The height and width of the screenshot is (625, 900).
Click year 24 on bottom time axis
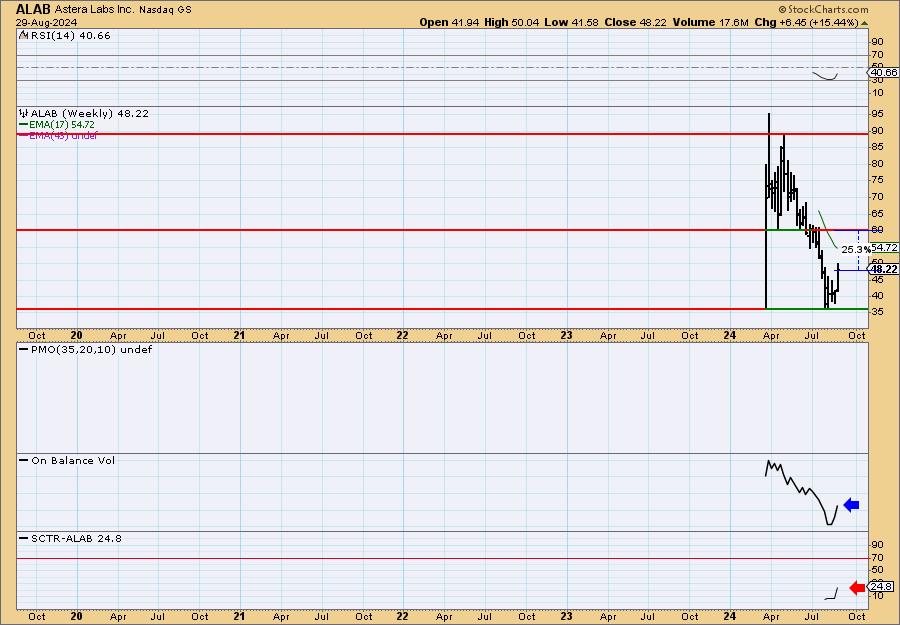click(x=730, y=616)
